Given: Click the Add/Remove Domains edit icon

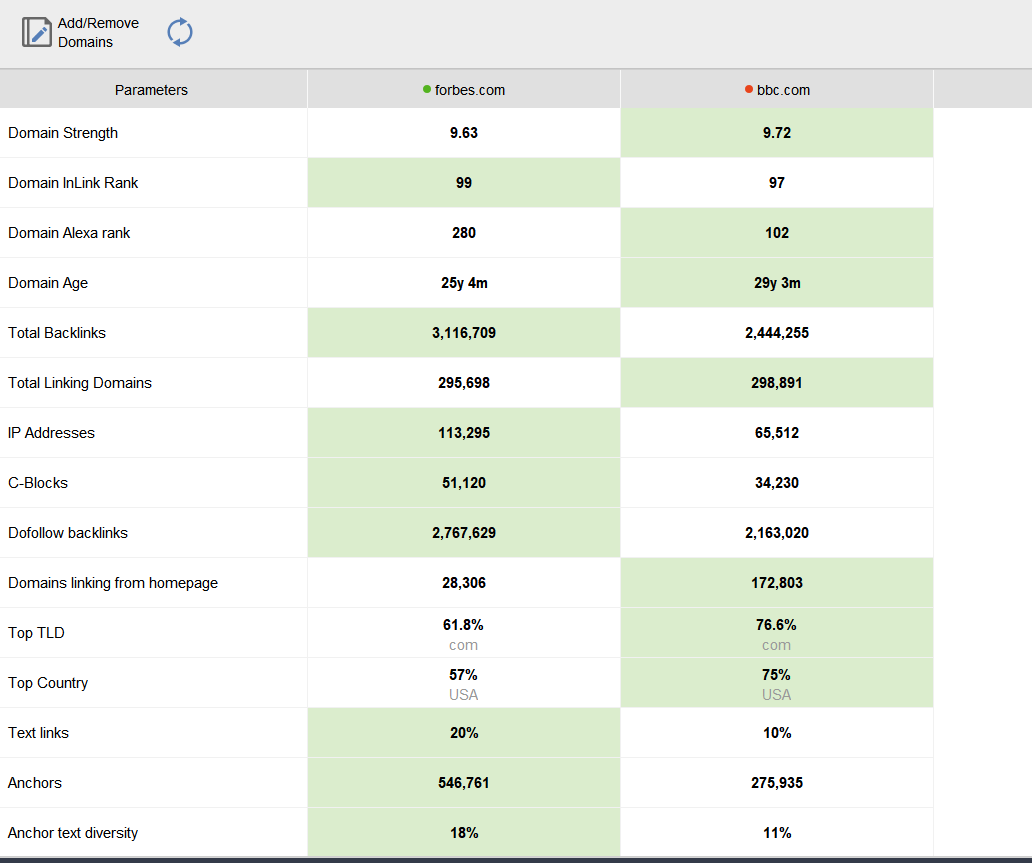Looking at the screenshot, I should point(37,32).
